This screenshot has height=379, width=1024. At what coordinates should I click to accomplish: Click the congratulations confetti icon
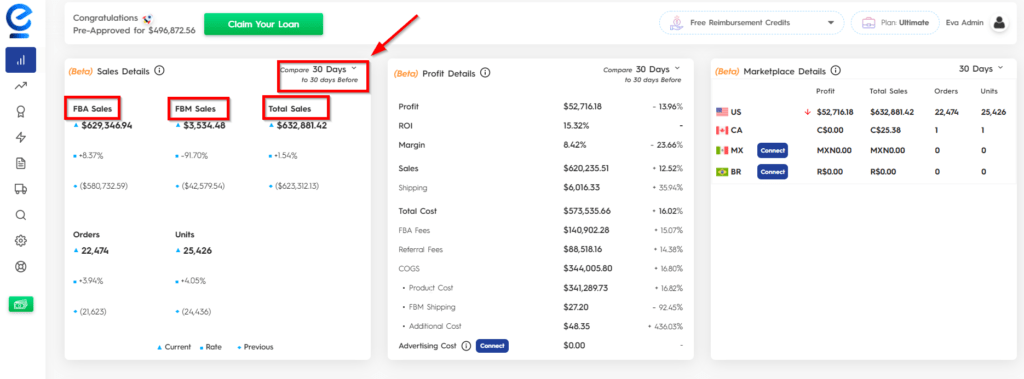pos(147,18)
